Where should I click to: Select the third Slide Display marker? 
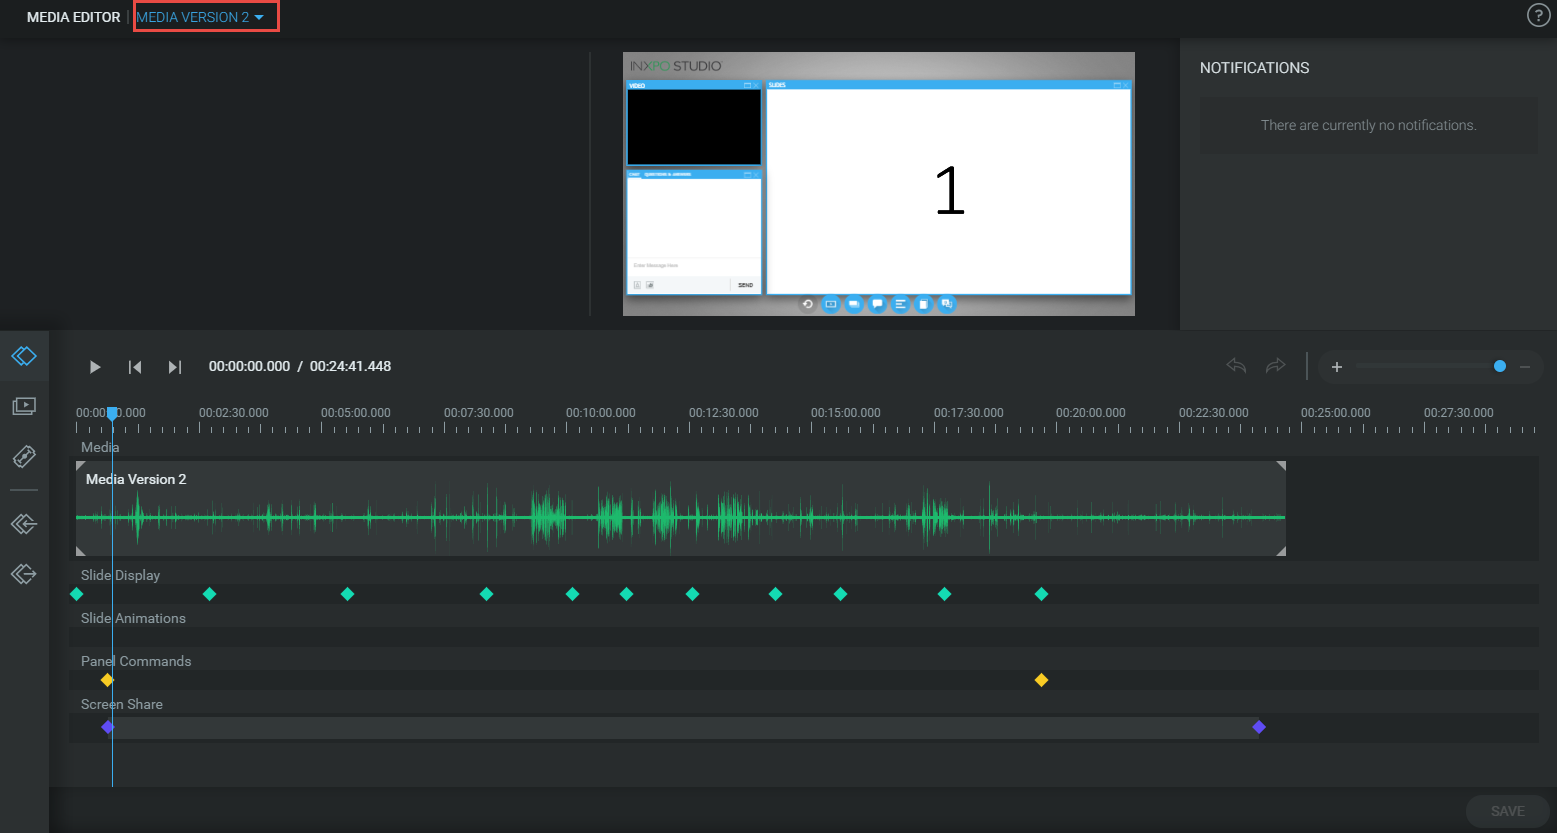[x=347, y=594]
